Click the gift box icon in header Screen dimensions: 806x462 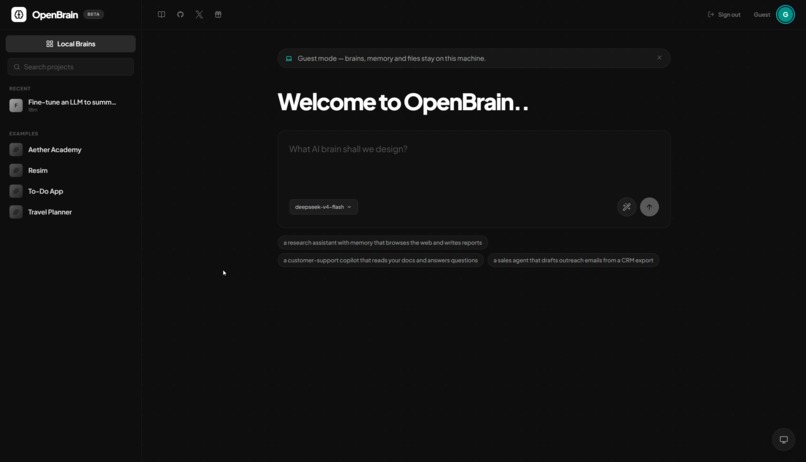218,14
